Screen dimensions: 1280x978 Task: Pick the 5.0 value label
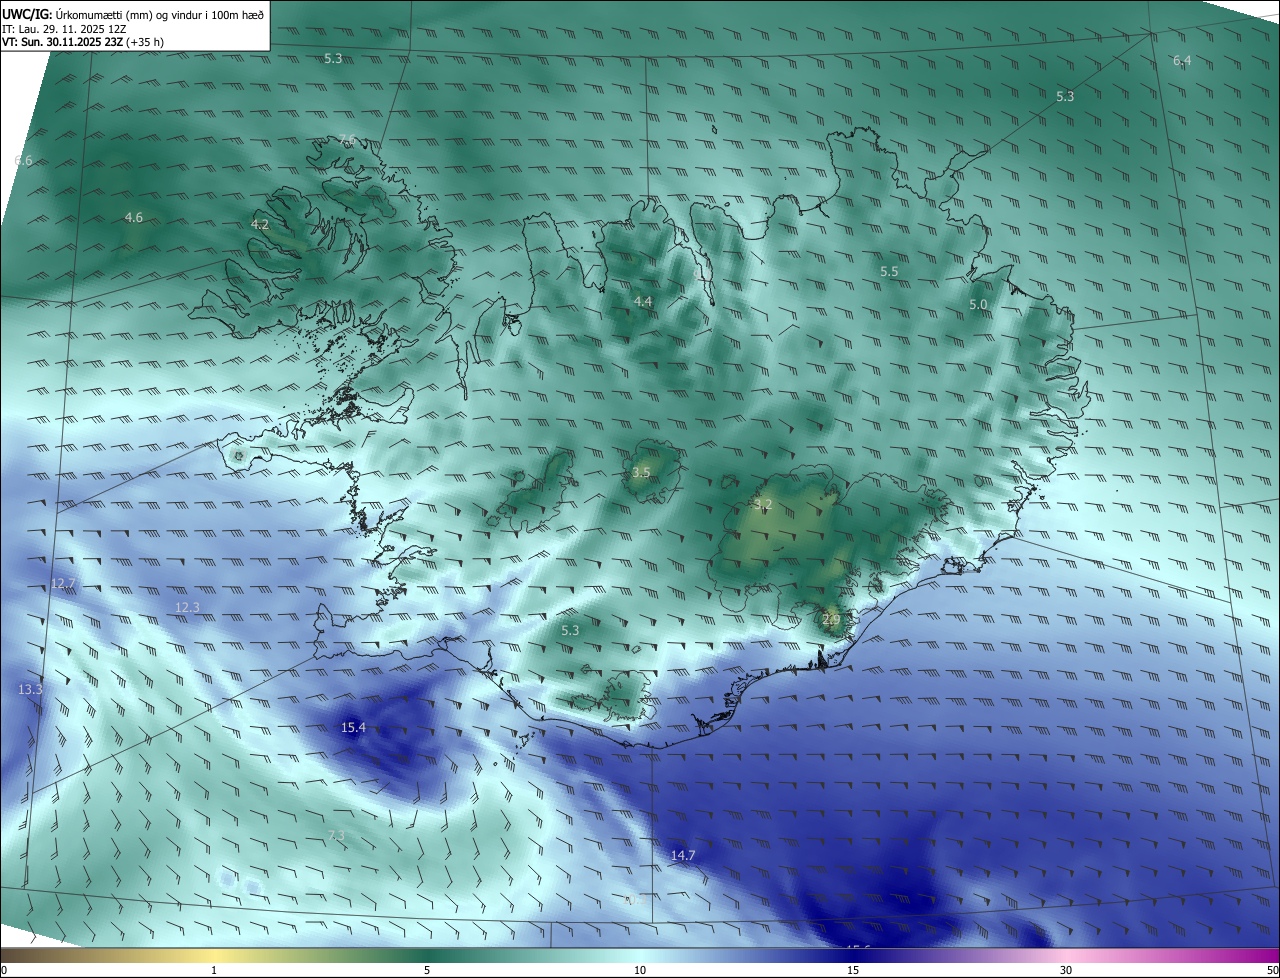pyautogui.click(x=978, y=305)
